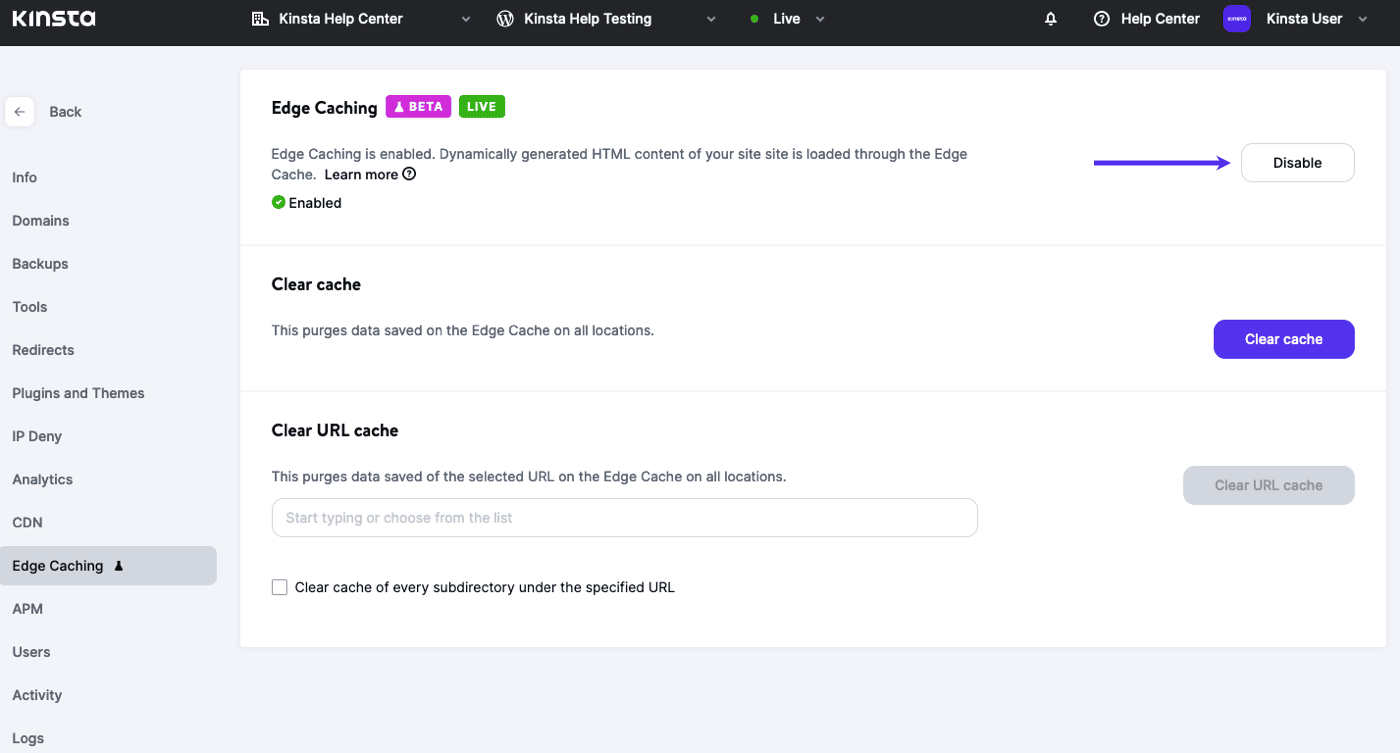Image resolution: width=1400 pixels, height=753 pixels.
Task: Go to Domains in the sidebar
Action: (x=41, y=220)
